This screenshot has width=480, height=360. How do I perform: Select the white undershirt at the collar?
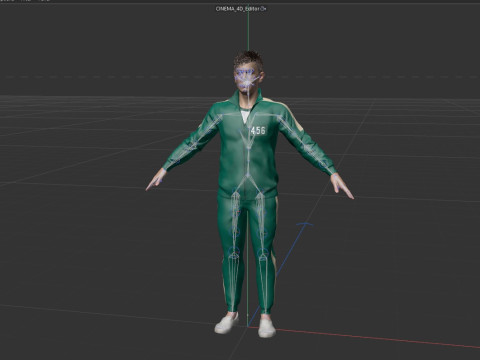point(244,116)
